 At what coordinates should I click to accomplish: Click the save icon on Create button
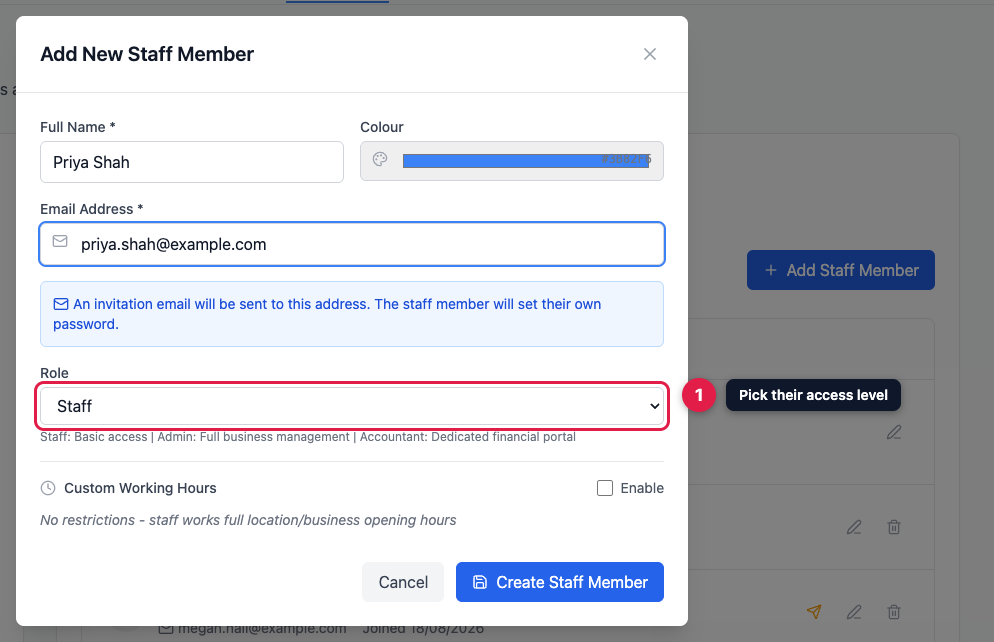(x=480, y=582)
